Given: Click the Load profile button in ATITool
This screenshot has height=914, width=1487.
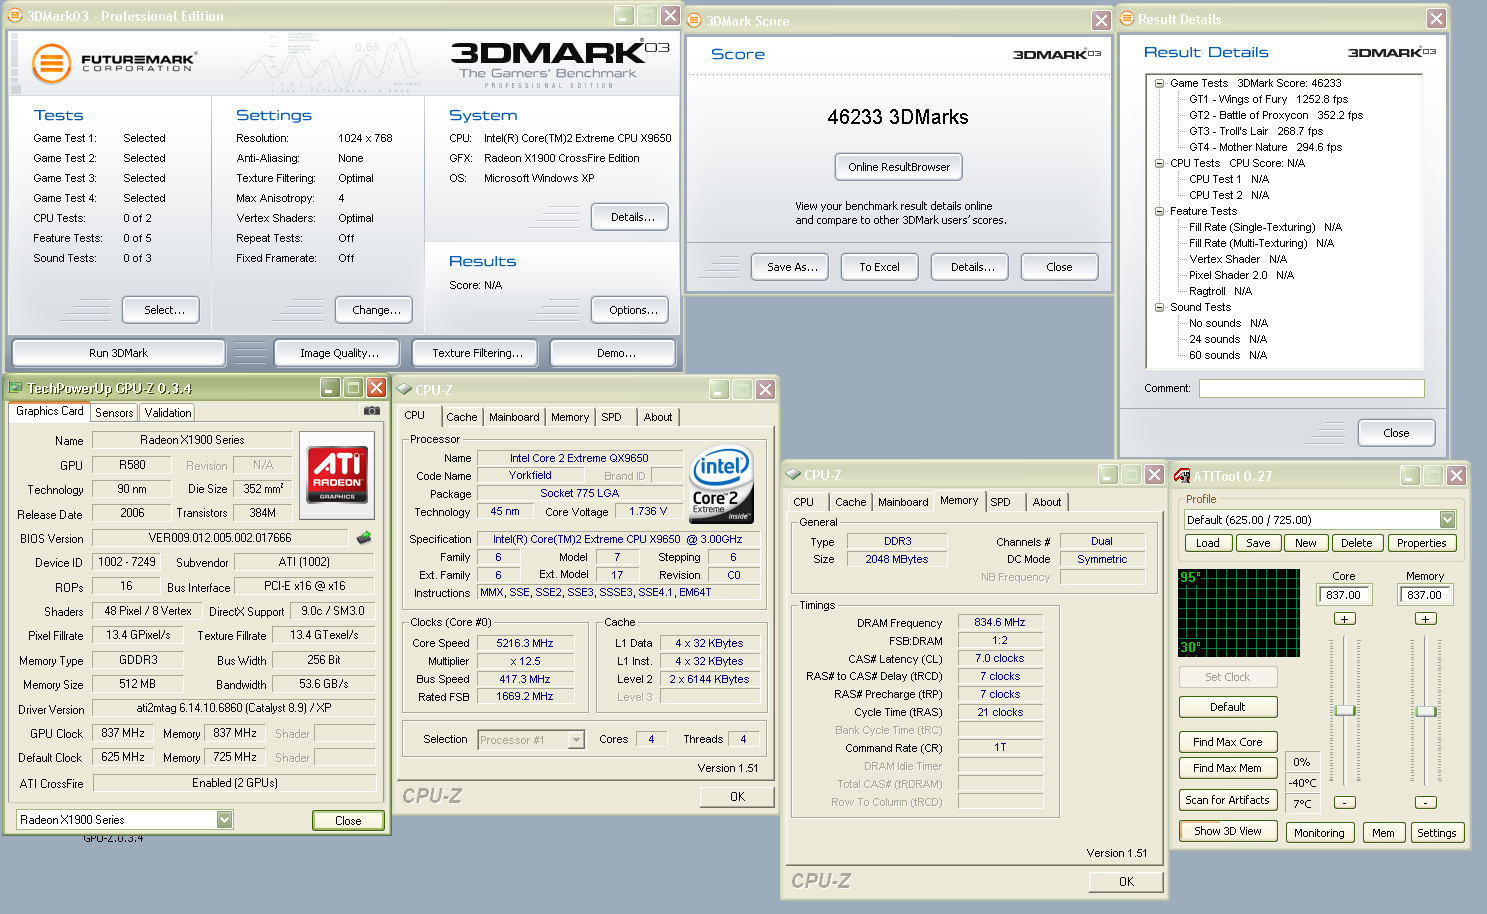Looking at the screenshot, I should tap(1208, 543).
